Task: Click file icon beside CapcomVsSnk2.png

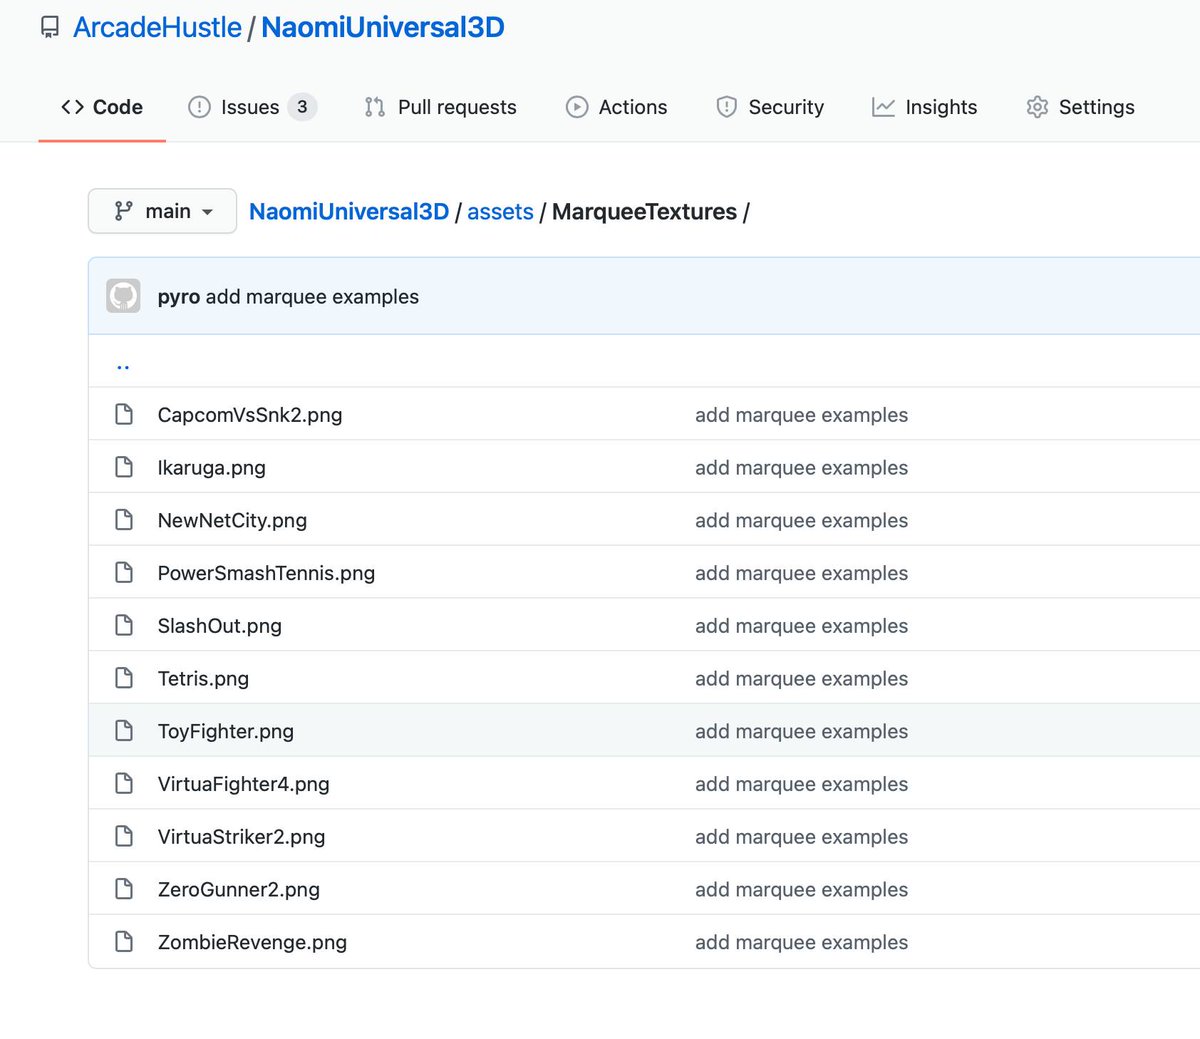Action: 124,414
